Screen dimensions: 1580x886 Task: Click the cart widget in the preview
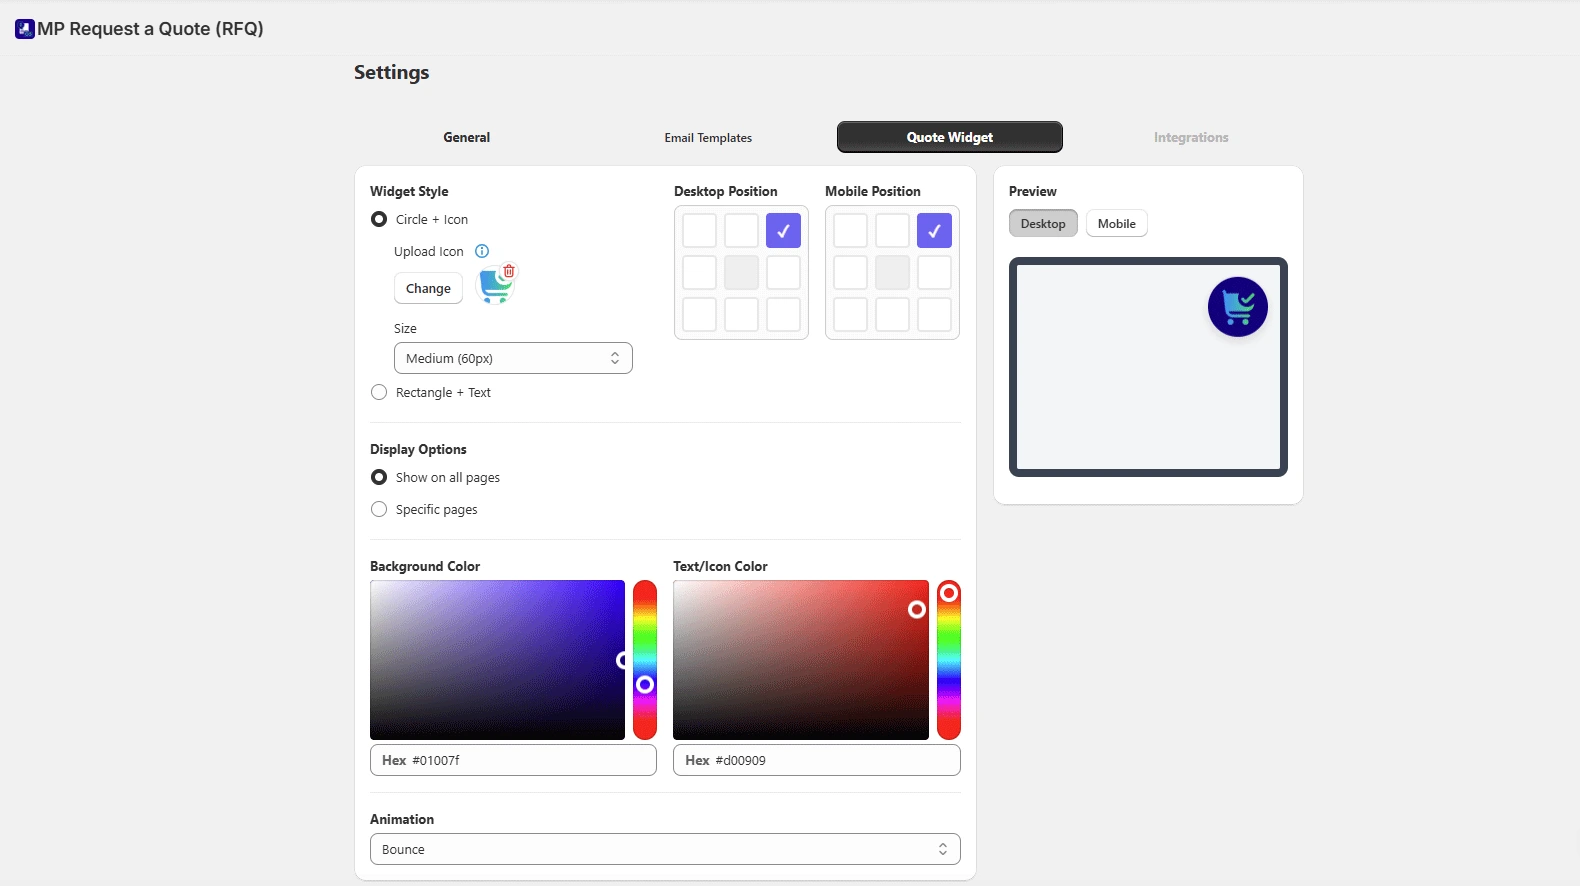[x=1238, y=307]
